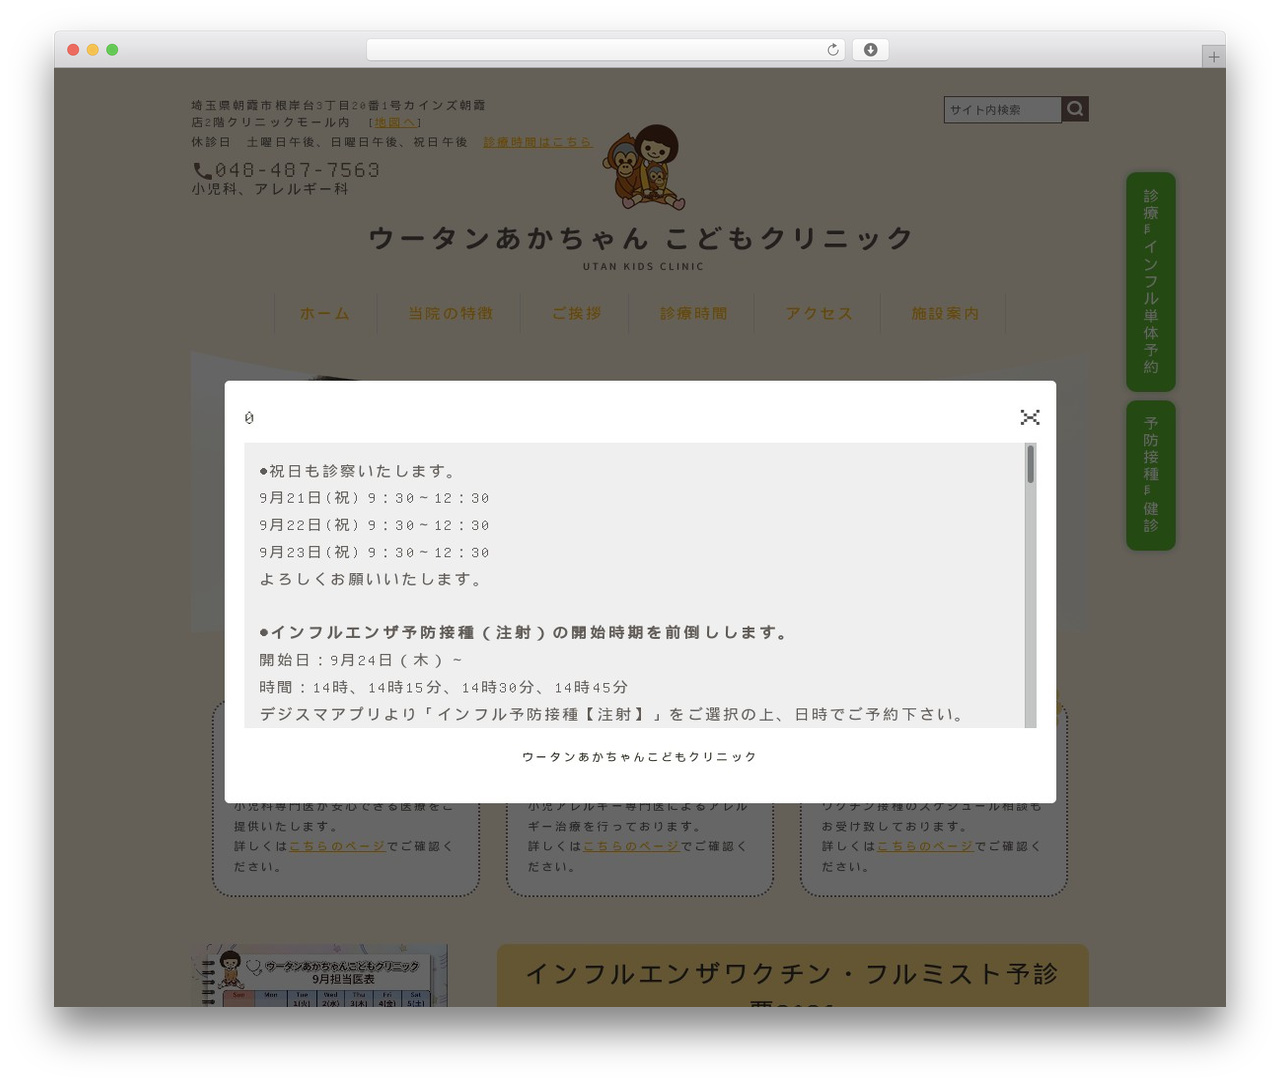The height and width of the screenshot is (1084, 1280).
Task: Click the site search magnifier button
Action: [1075, 109]
